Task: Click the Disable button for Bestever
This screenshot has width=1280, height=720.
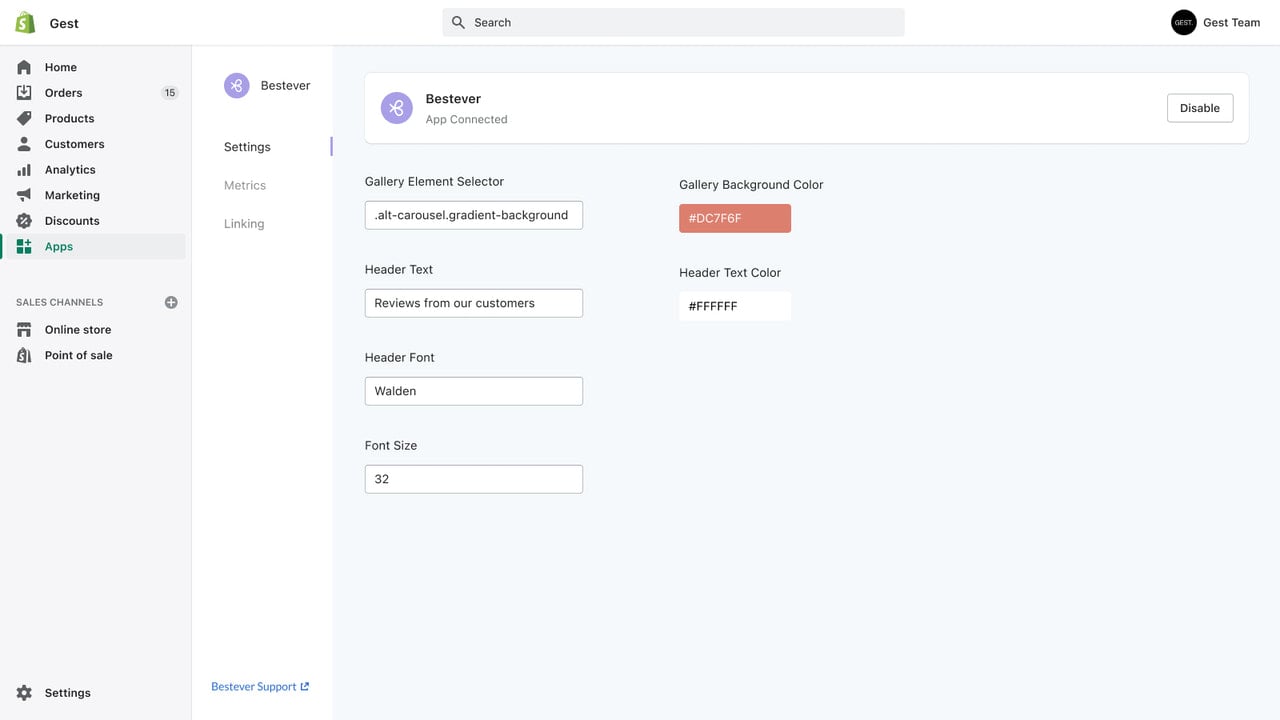Action: [1200, 108]
